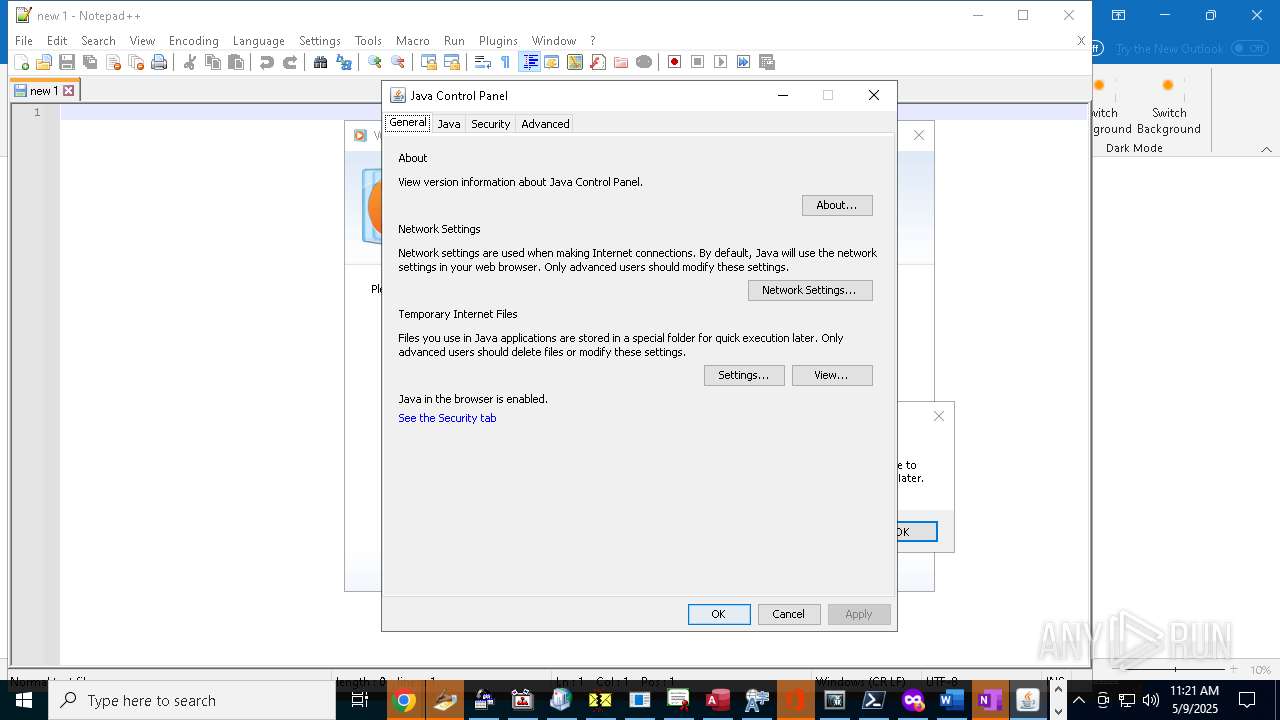
Task: Show all characters pilcrow icon
Action: pos(505,62)
